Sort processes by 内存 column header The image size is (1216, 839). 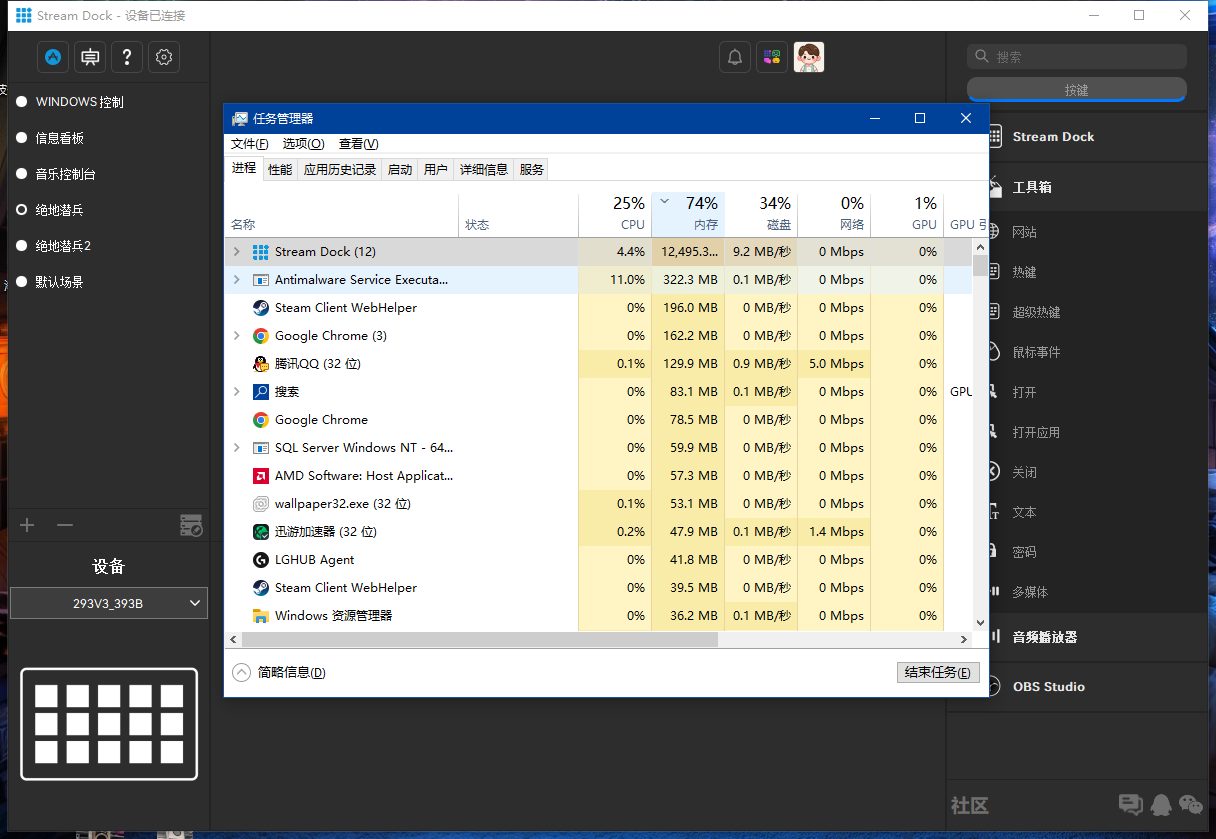click(x=688, y=214)
